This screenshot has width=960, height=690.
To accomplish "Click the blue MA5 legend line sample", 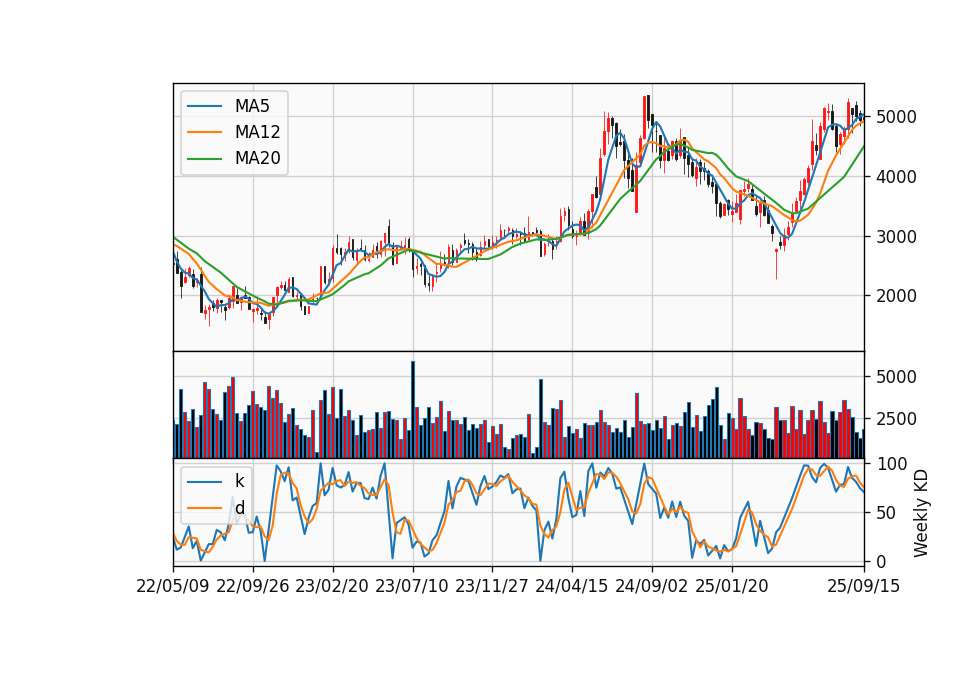I will click(x=204, y=106).
